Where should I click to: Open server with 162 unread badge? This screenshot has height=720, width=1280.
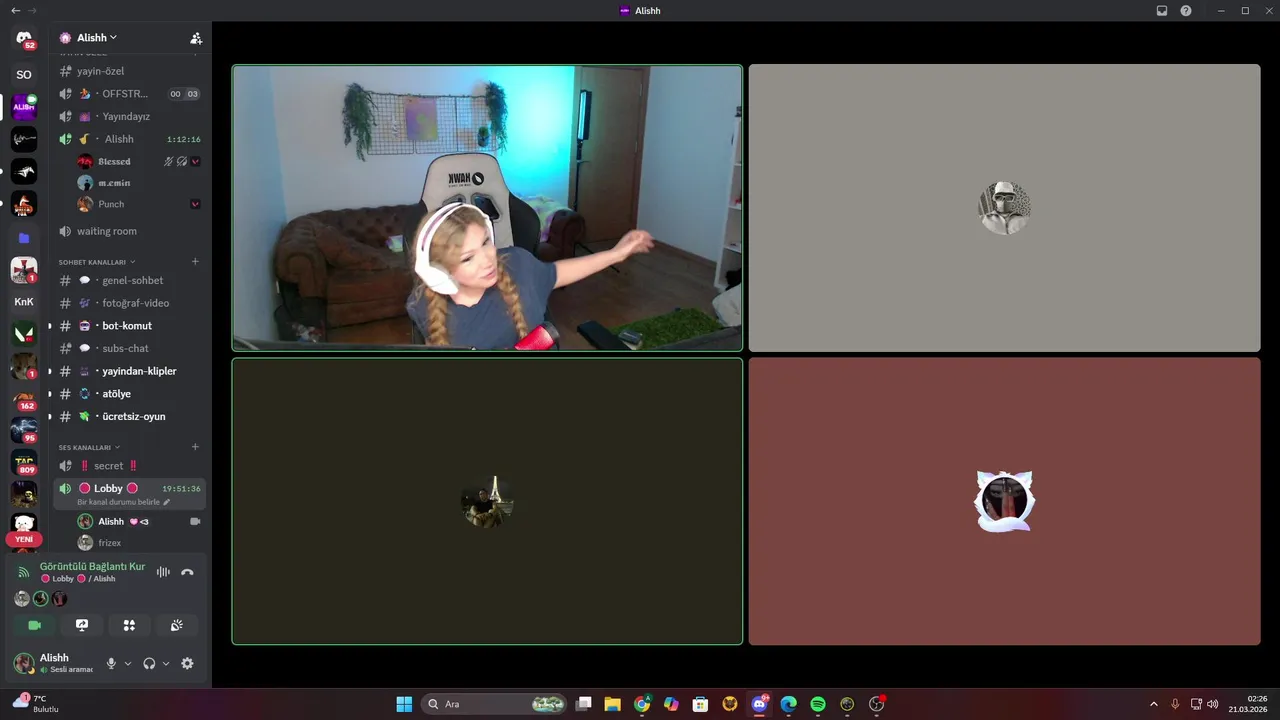pos(24,399)
